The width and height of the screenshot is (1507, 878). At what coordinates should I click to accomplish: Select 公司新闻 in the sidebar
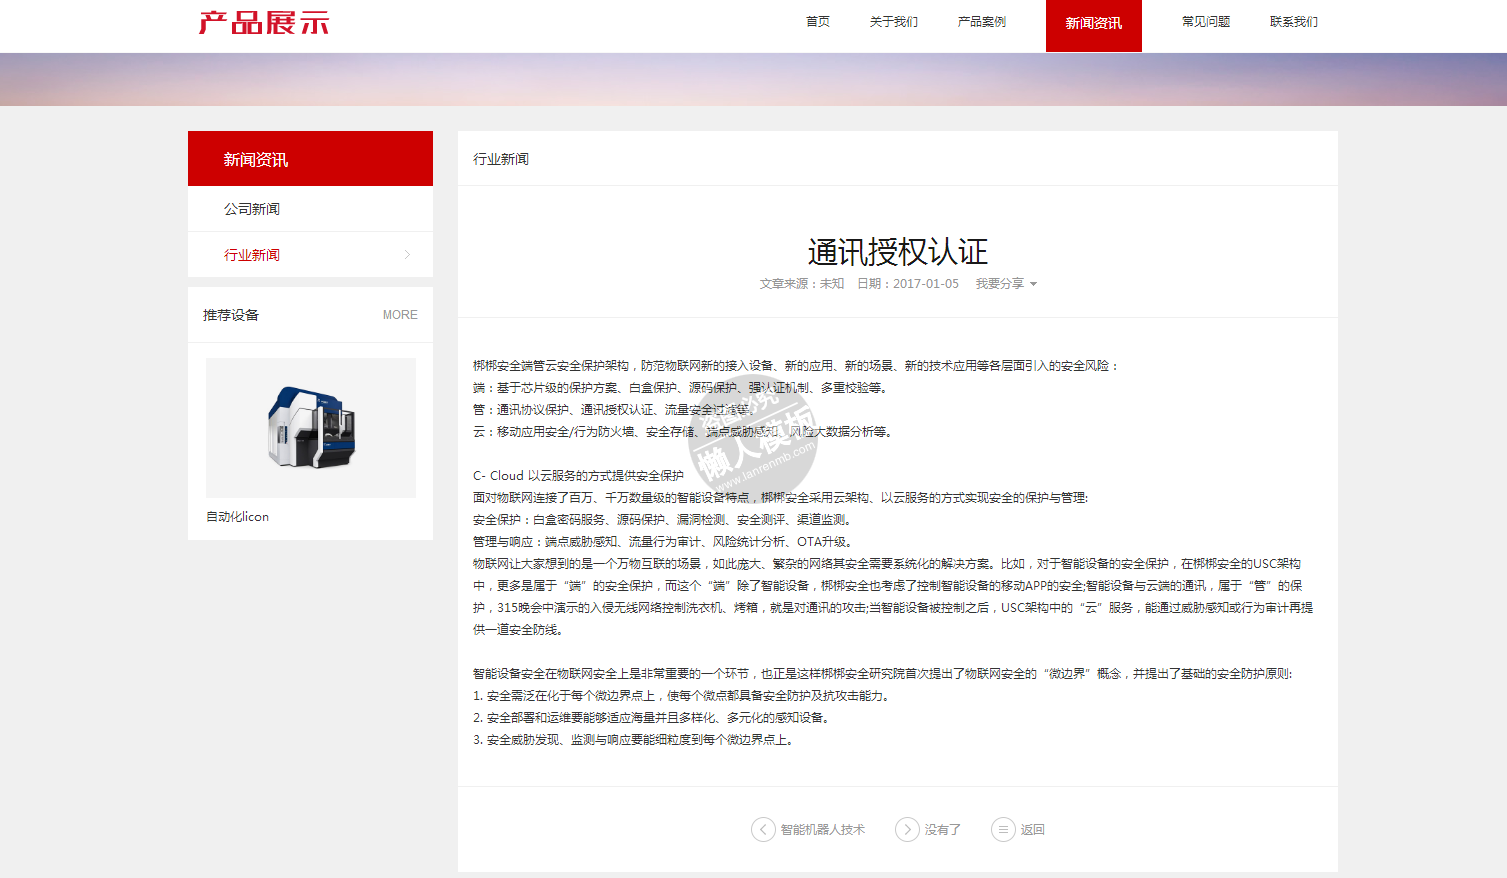(252, 209)
